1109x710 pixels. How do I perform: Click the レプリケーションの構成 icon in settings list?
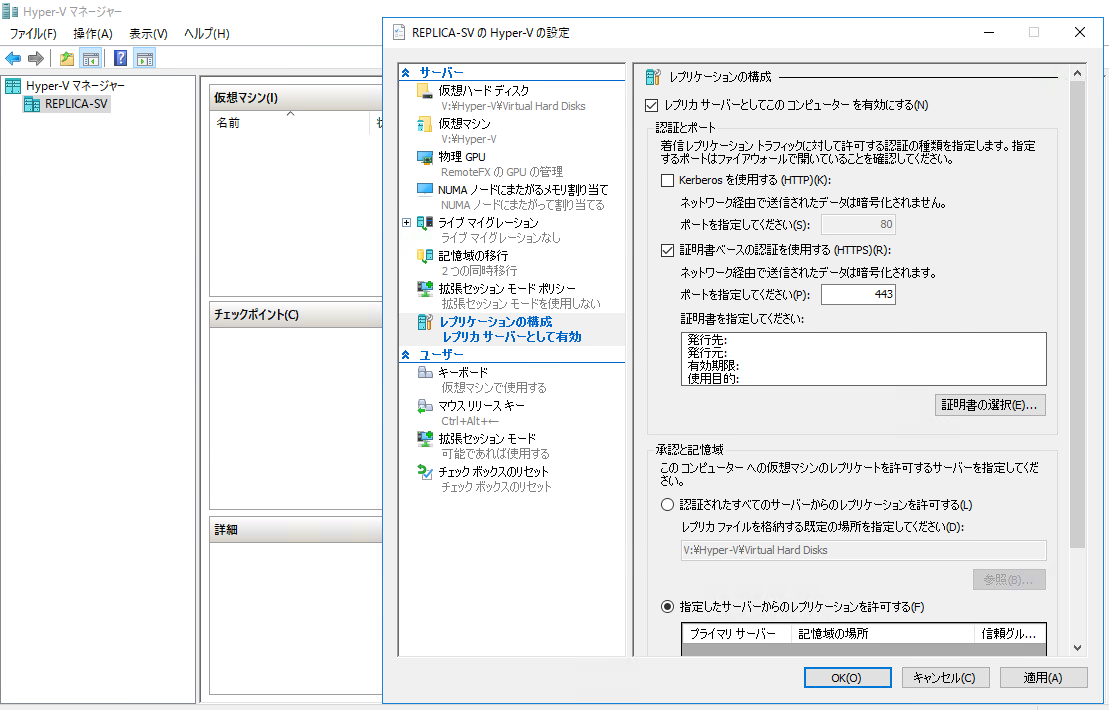pyautogui.click(x=424, y=322)
